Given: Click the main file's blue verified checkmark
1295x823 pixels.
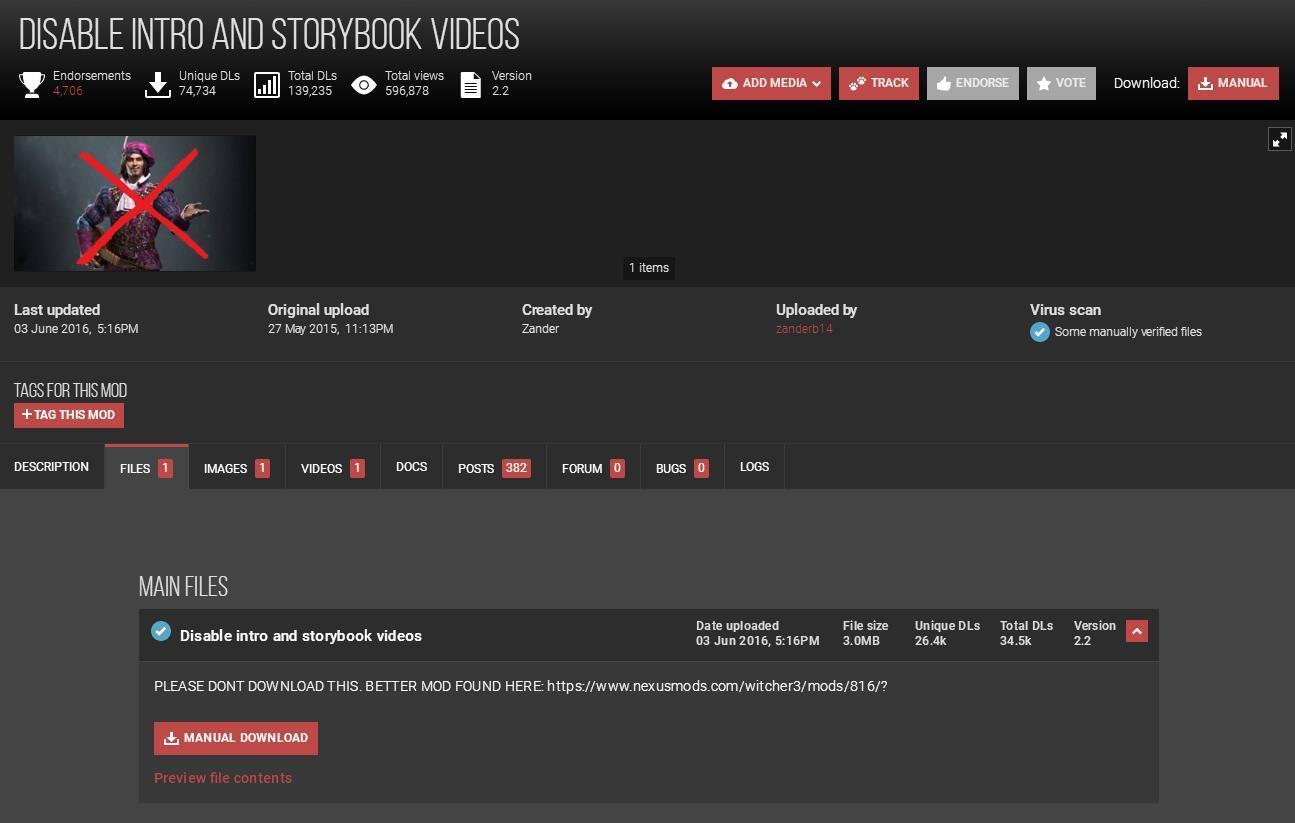Looking at the screenshot, I should 161,631.
